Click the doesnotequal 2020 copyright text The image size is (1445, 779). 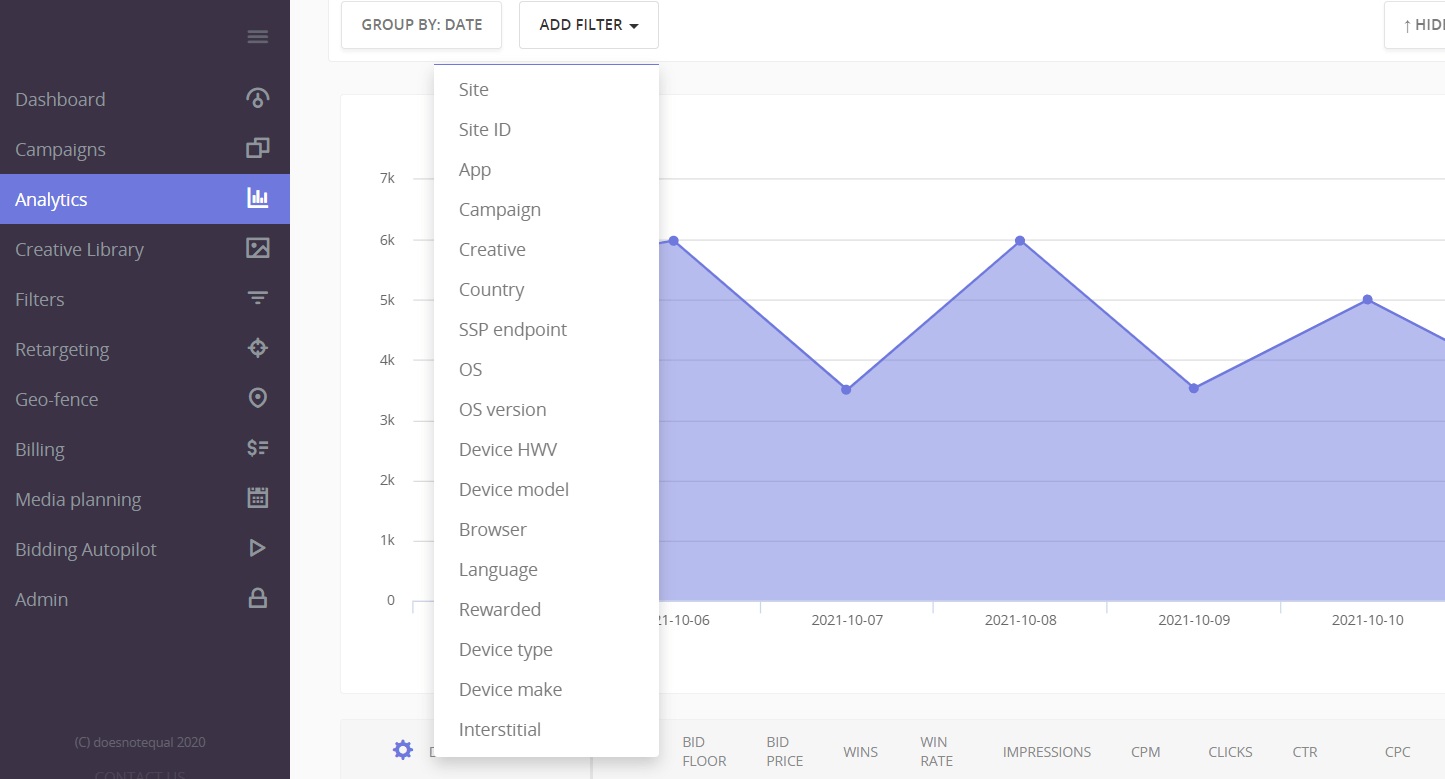point(140,742)
